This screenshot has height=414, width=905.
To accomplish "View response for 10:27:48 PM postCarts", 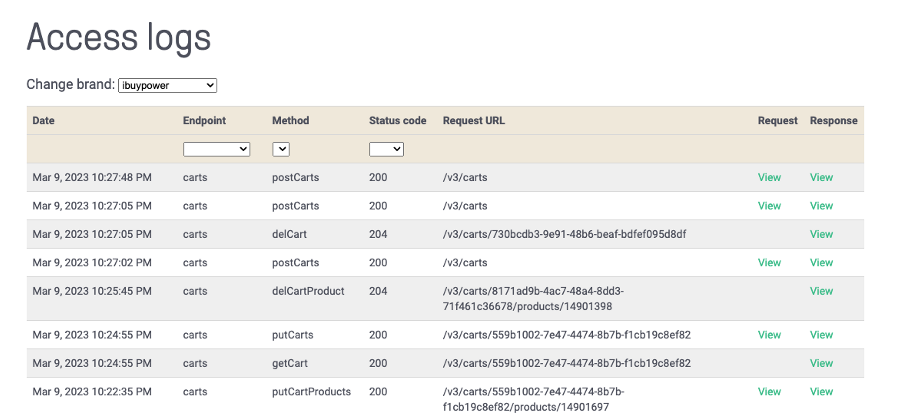I will 821,178.
